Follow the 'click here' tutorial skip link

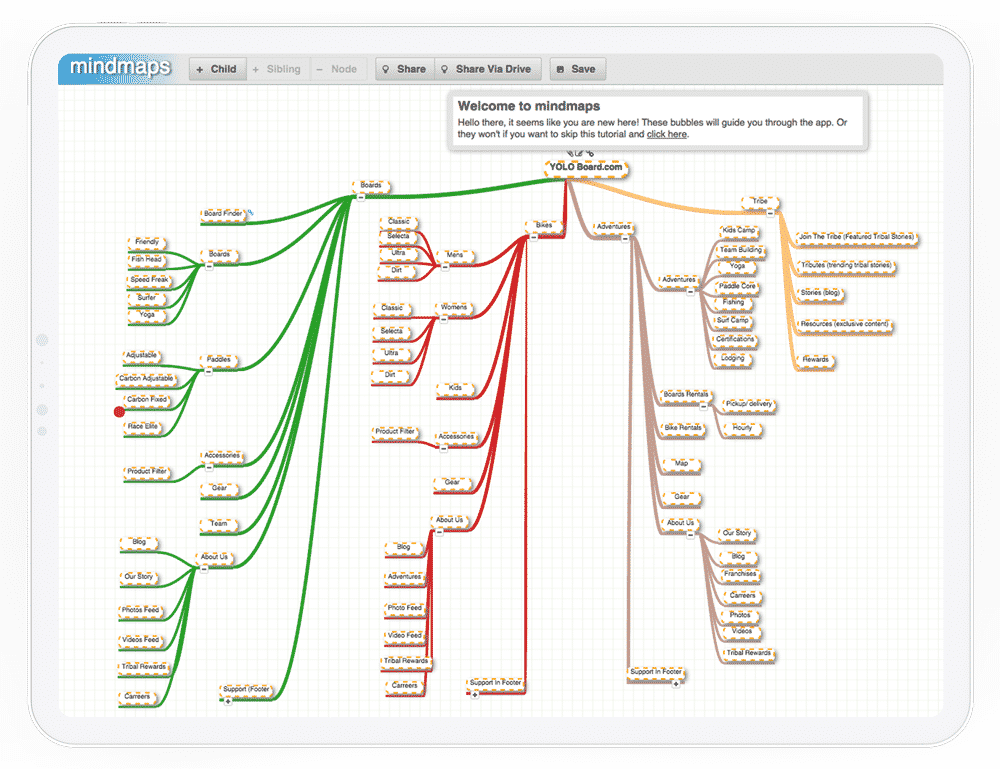666,134
